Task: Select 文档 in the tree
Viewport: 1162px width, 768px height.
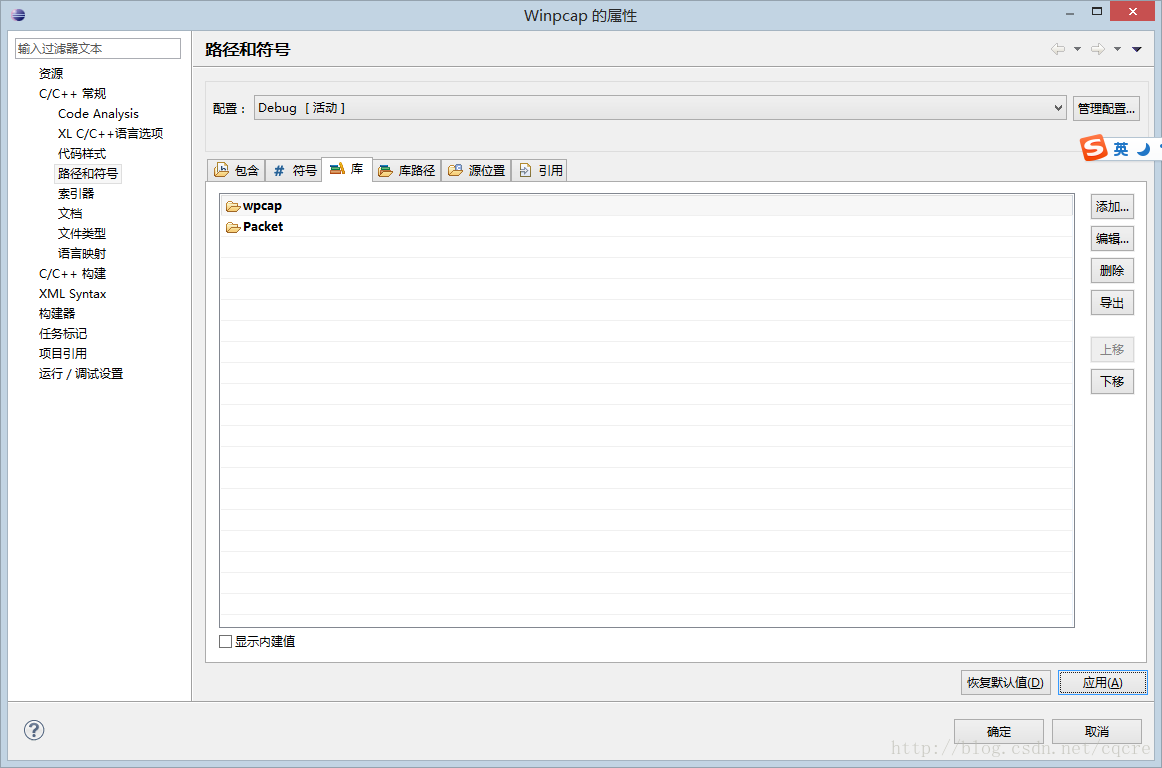Action: tap(70, 213)
